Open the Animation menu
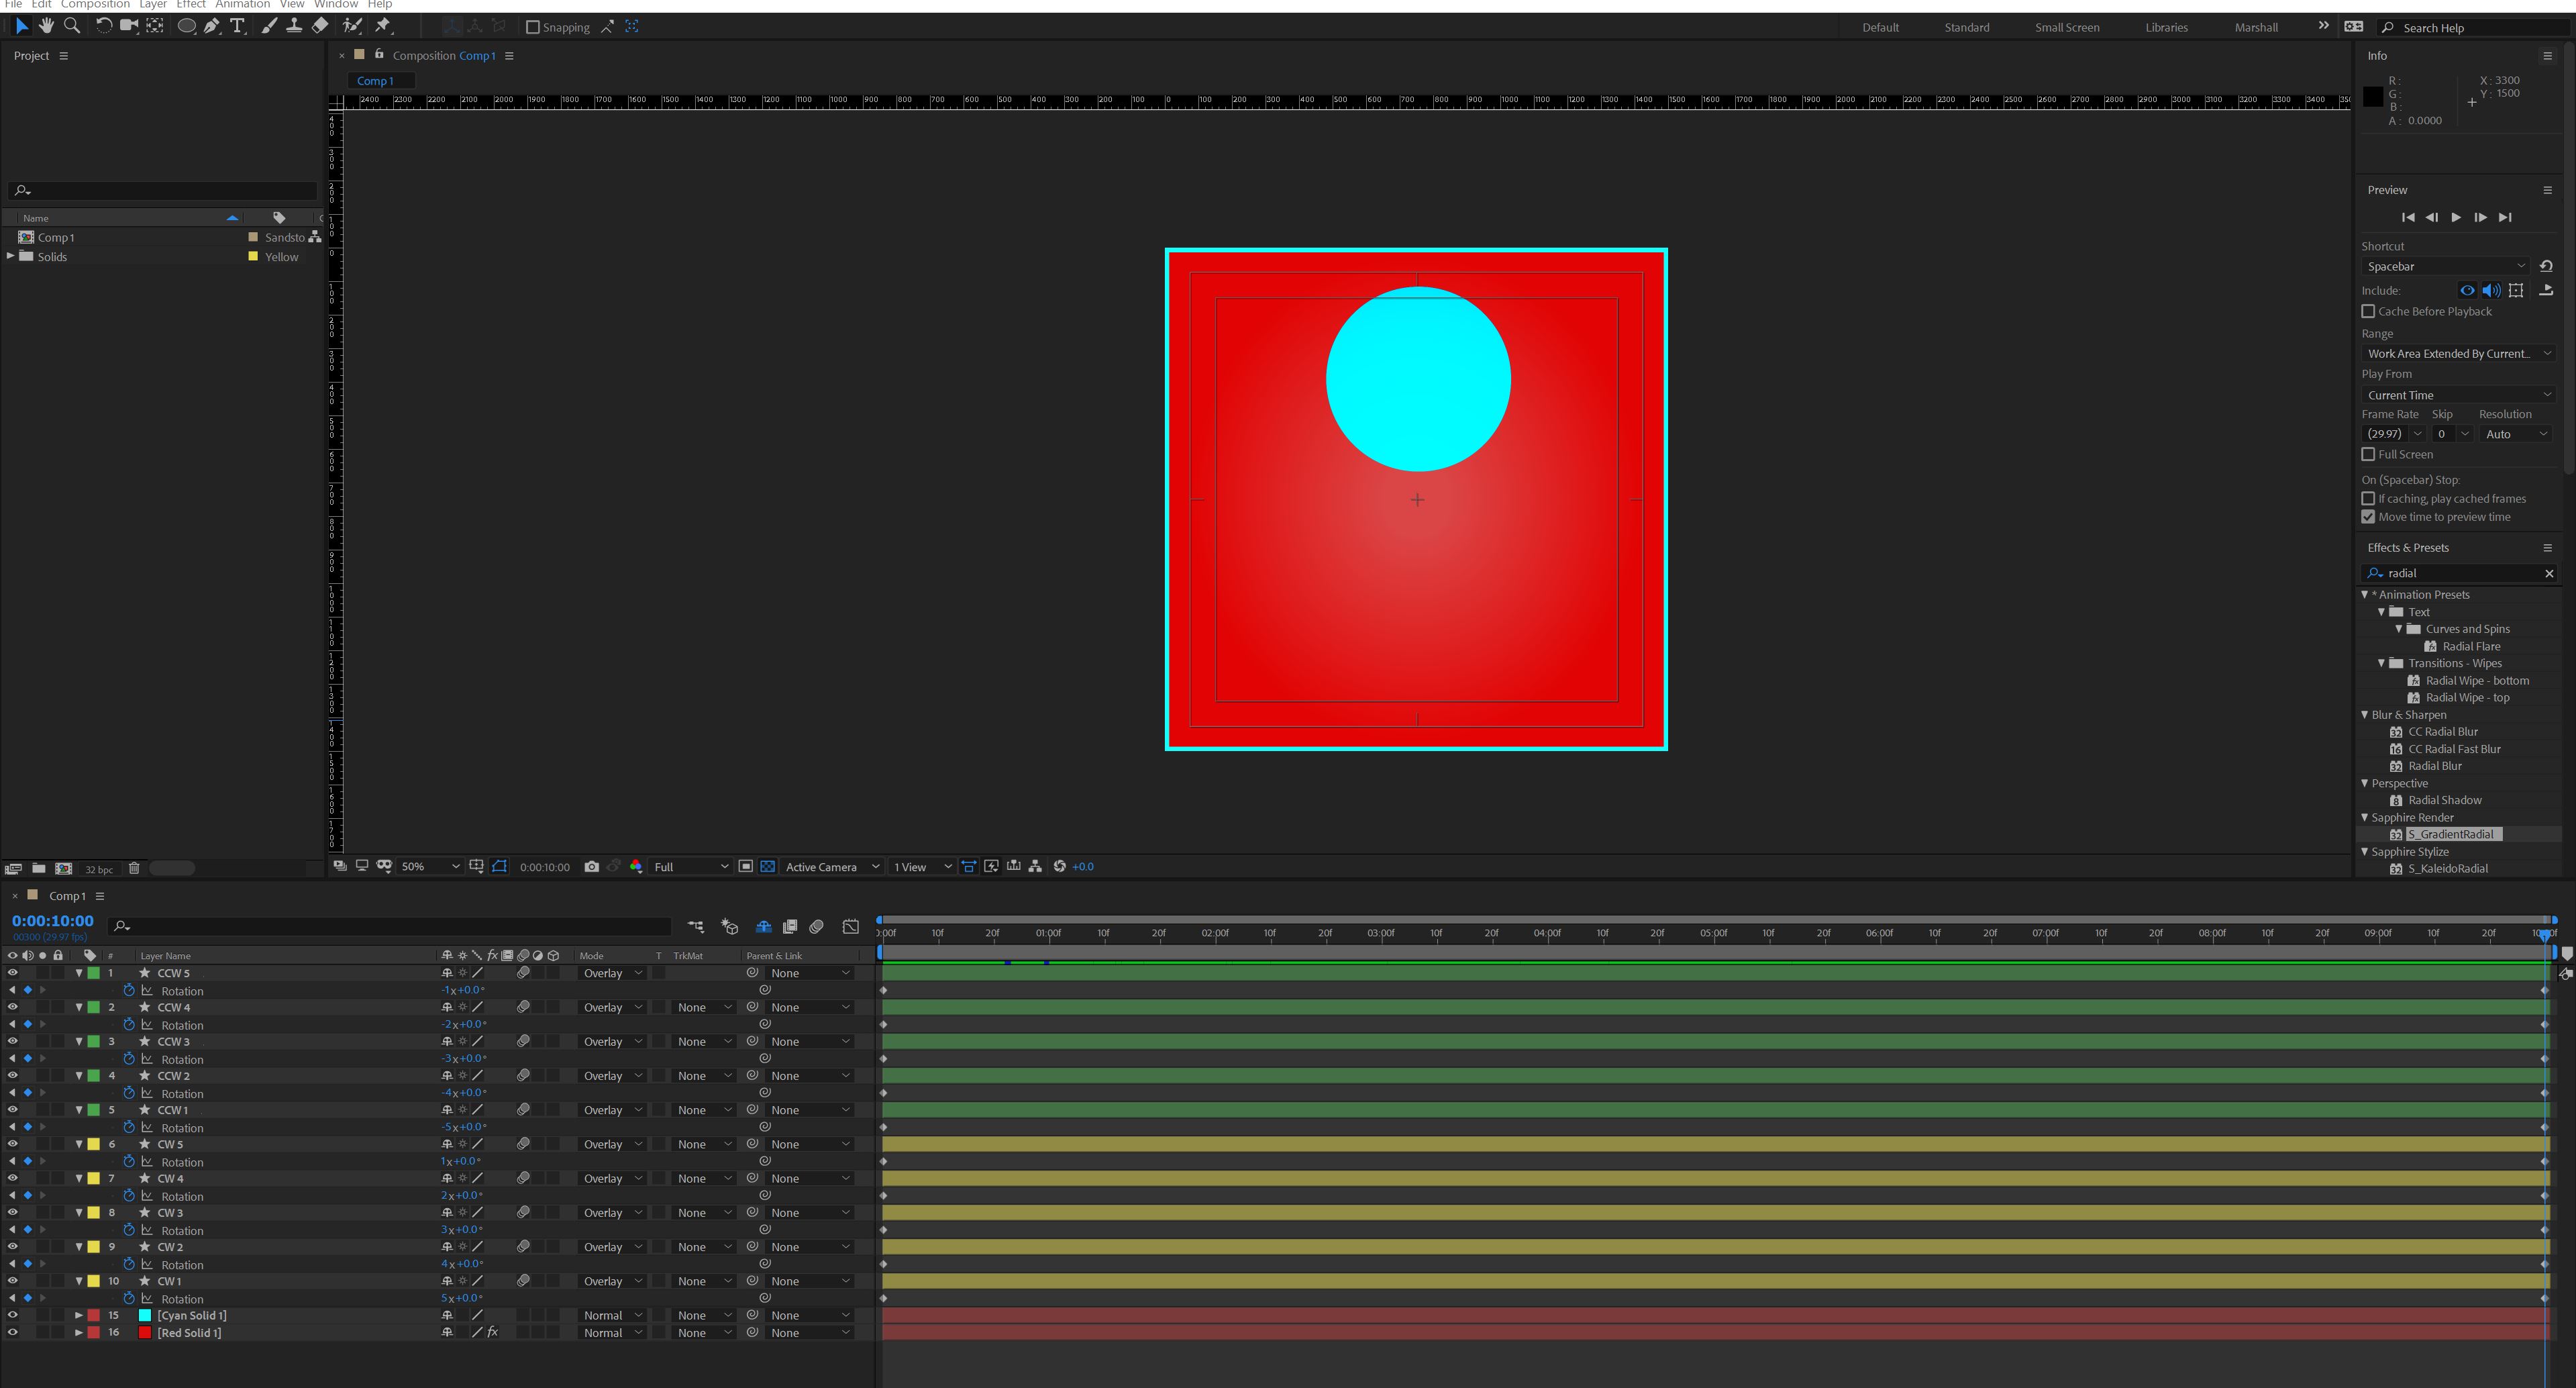Viewport: 2576px width, 1388px height. [242, 4]
